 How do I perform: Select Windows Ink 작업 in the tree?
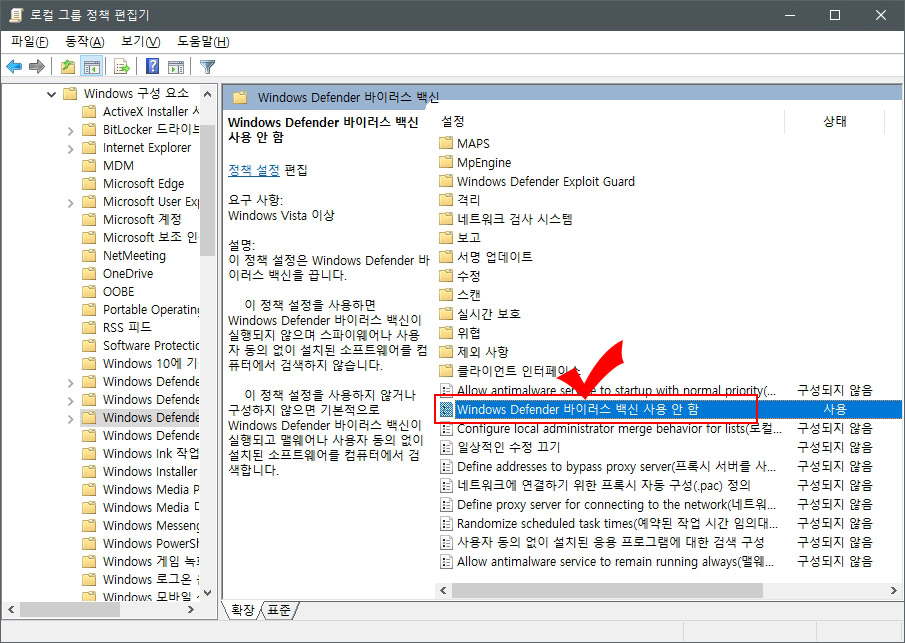(140, 454)
